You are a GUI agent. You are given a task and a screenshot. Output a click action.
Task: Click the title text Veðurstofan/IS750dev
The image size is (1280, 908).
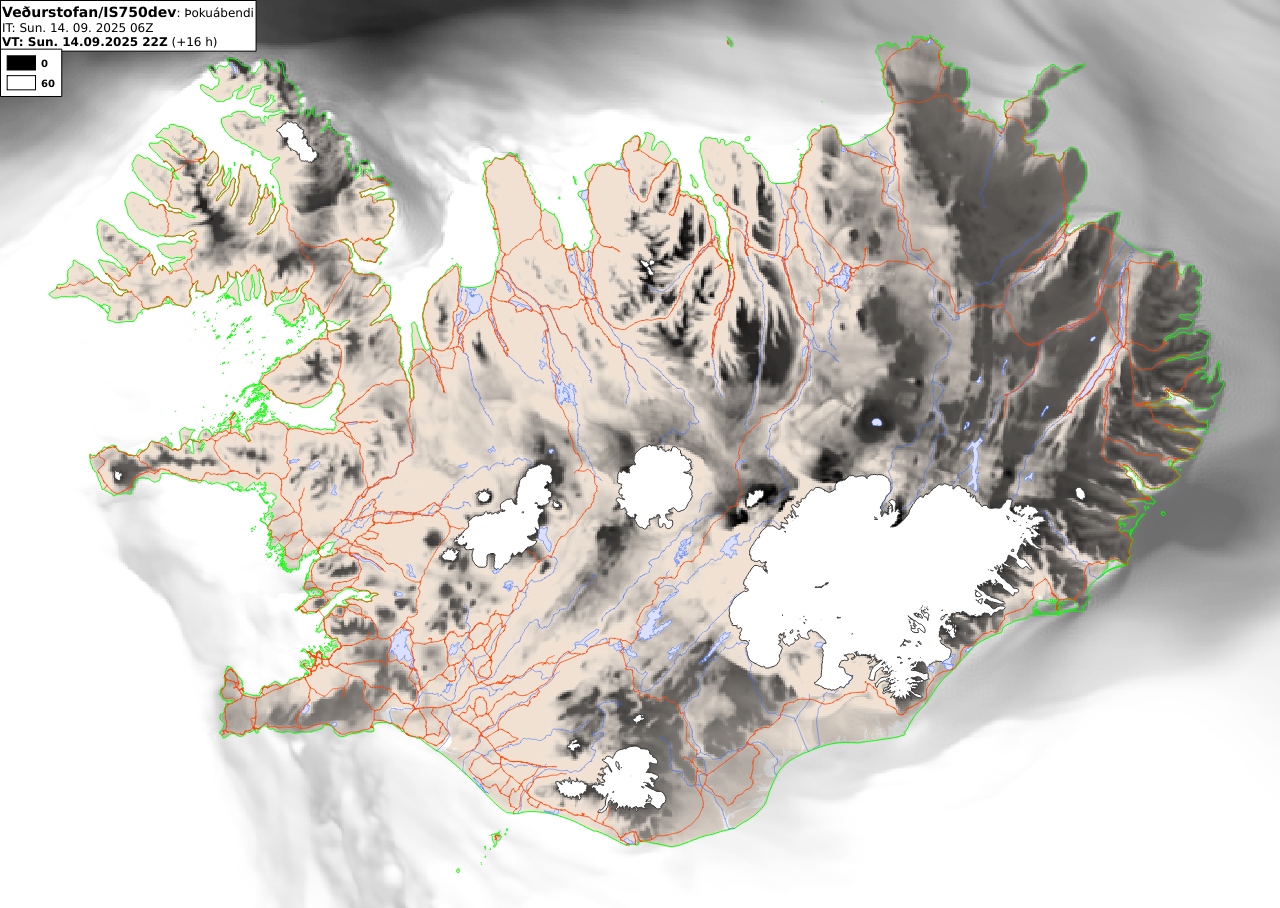pyautogui.click(x=90, y=12)
